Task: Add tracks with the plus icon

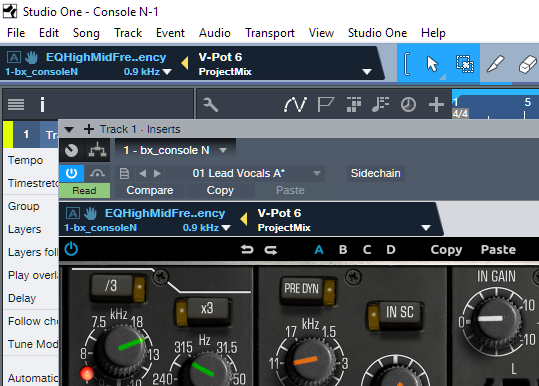Action: click(436, 104)
